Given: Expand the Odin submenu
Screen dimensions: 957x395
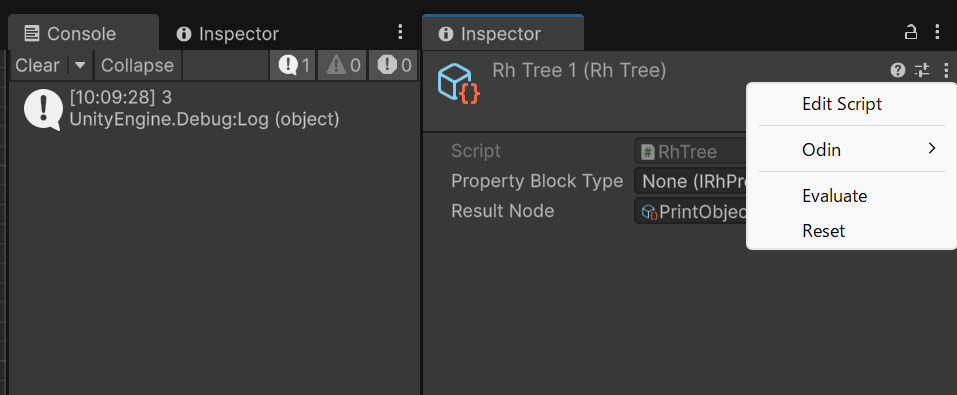Looking at the screenshot, I should click(851, 149).
